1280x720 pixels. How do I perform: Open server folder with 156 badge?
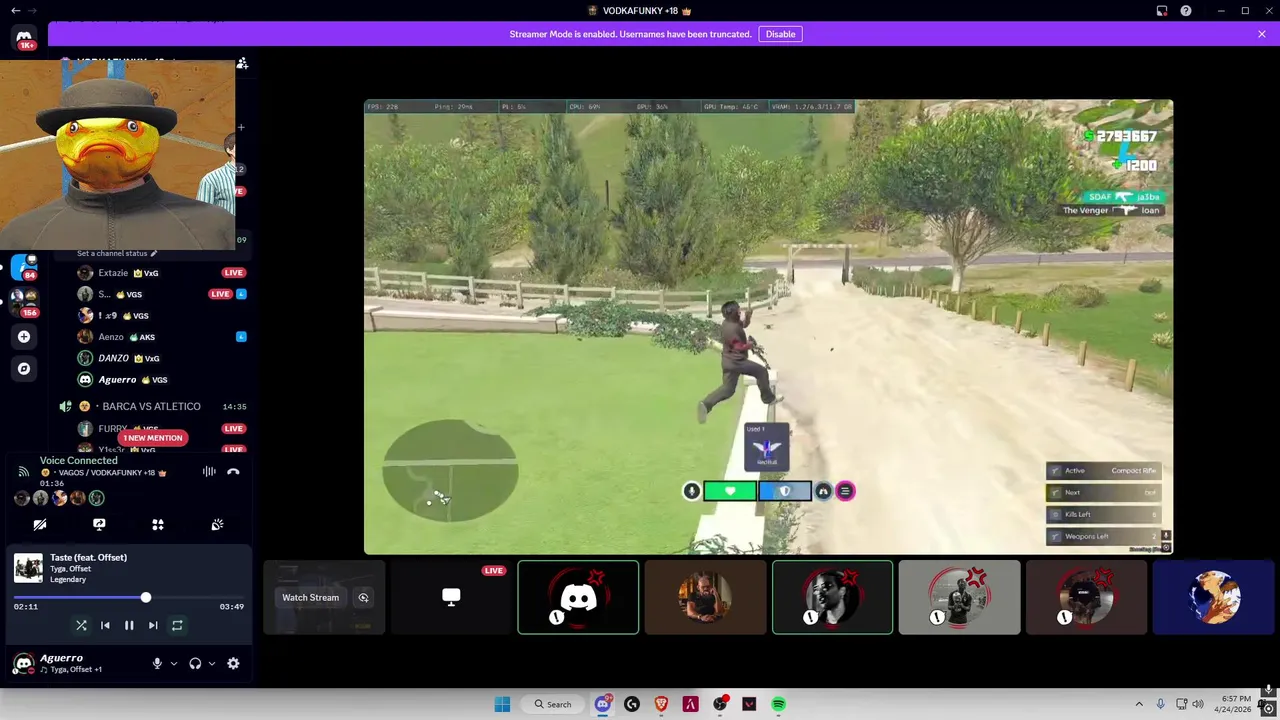(x=24, y=302)
